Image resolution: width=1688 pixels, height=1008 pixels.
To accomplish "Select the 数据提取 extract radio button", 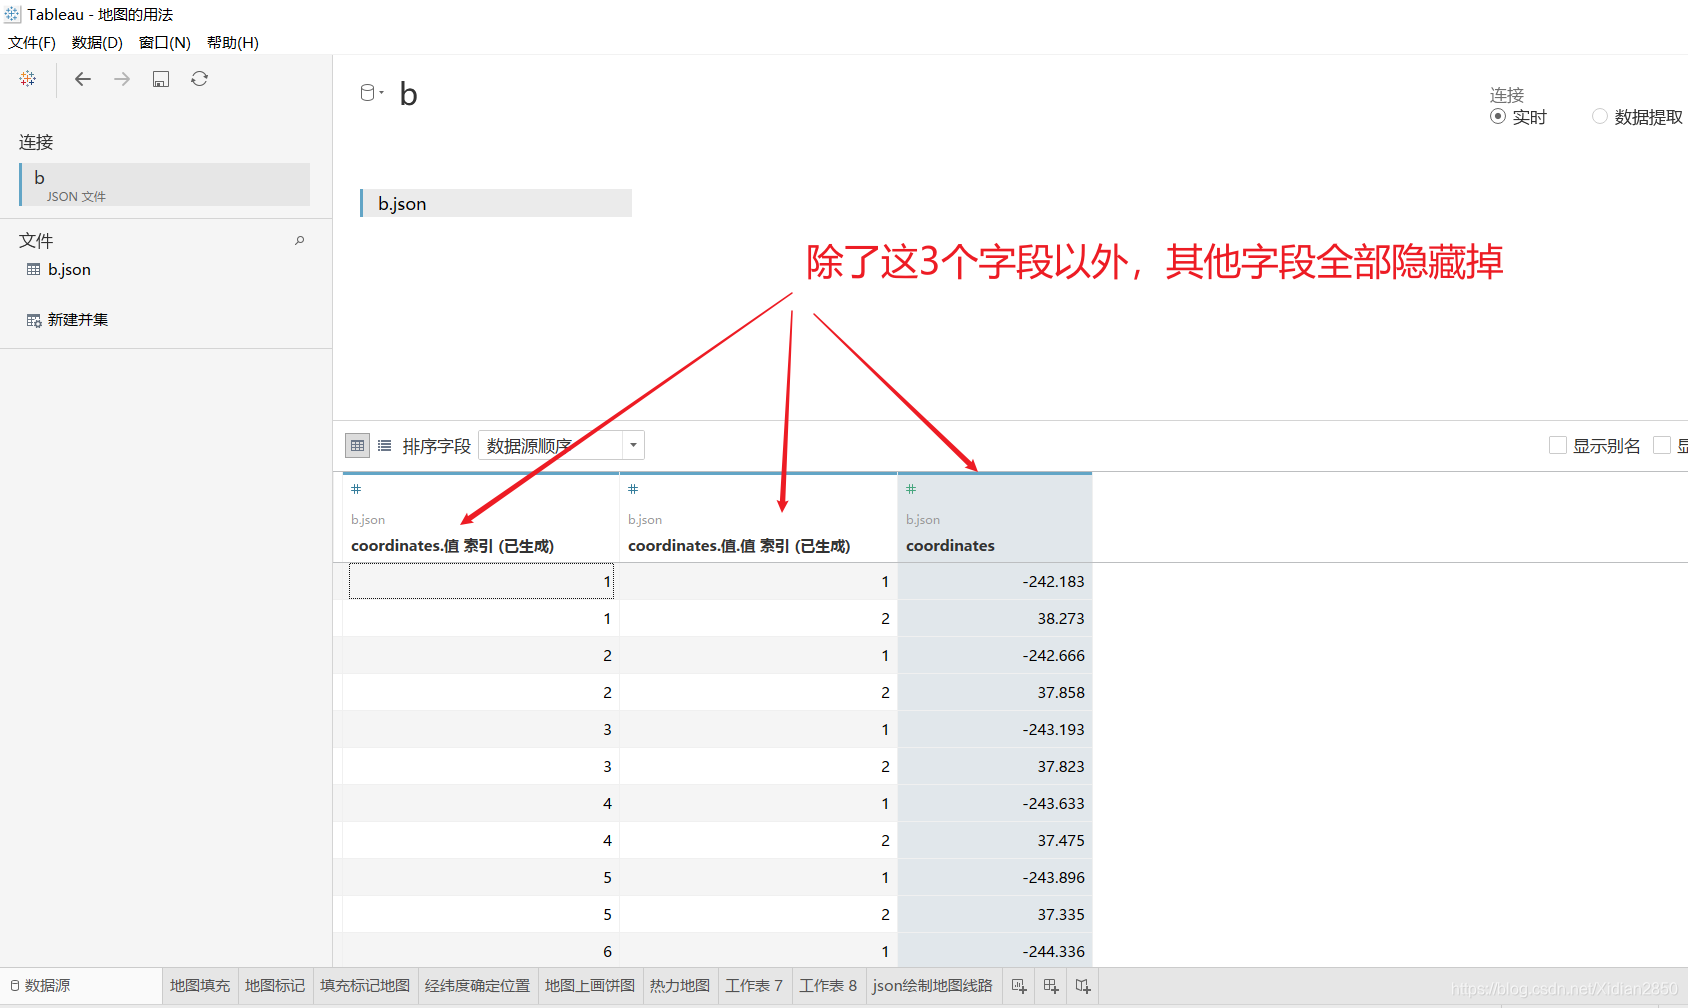I will point(1600,116).
